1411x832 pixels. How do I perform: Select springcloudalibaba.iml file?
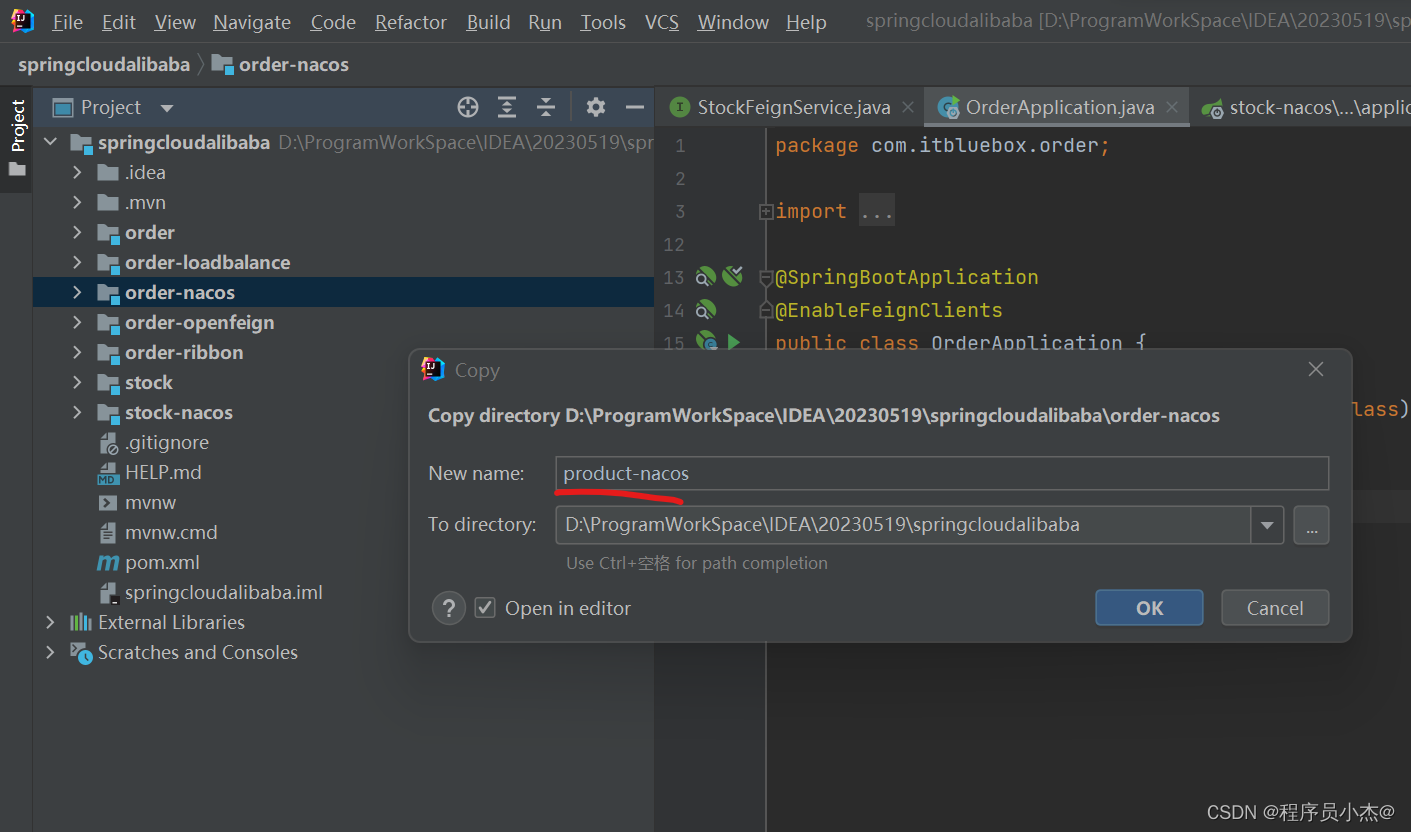click(x=223, y=592)
